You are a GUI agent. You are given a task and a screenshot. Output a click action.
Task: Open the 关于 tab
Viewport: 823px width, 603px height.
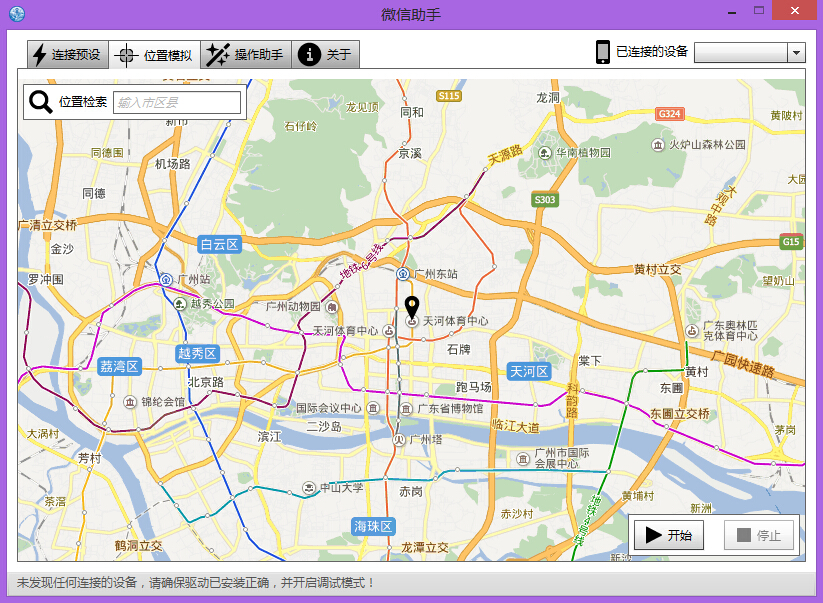[x=325, y=55]
